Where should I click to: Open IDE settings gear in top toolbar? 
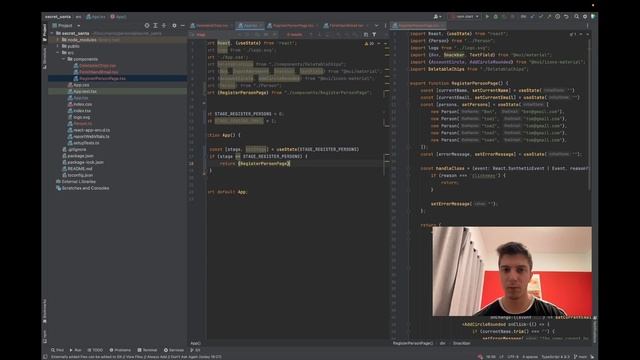coord(585,17)
